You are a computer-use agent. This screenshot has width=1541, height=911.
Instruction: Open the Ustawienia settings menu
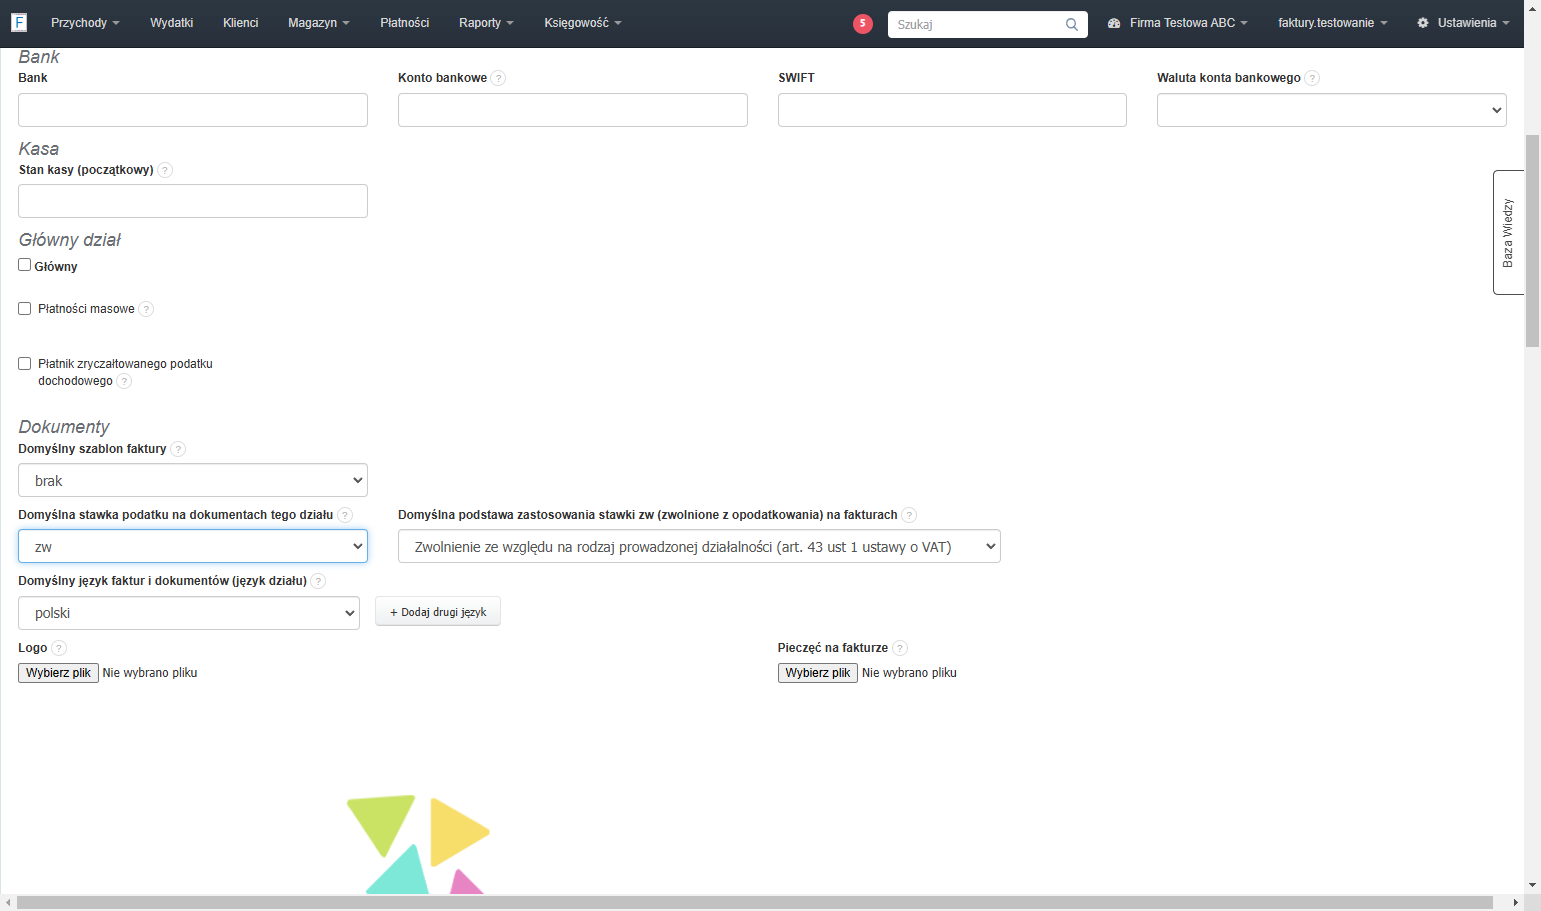pyautogui.click(x=1463, y=23)
